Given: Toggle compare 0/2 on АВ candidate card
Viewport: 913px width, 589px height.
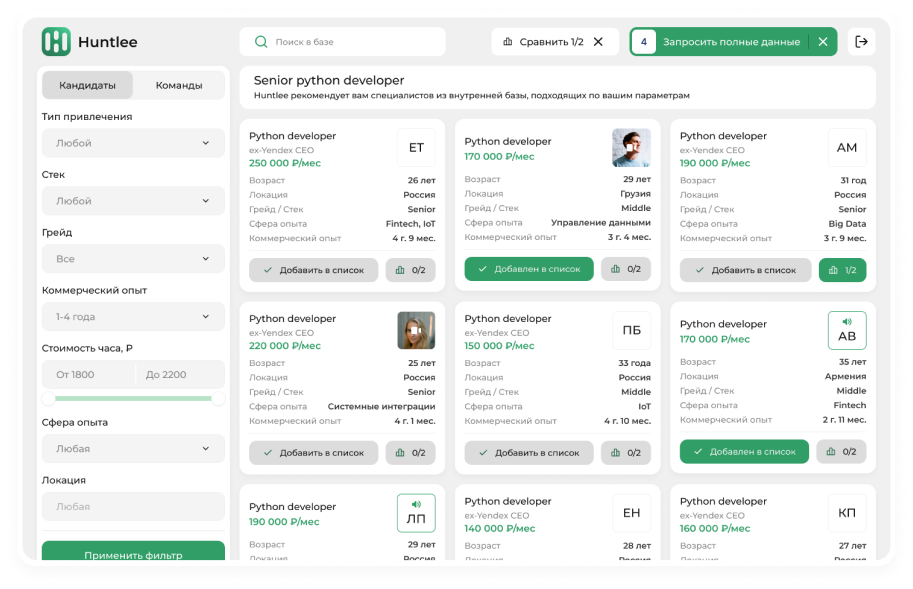Looking at the screenshot, I should [841, 452].
